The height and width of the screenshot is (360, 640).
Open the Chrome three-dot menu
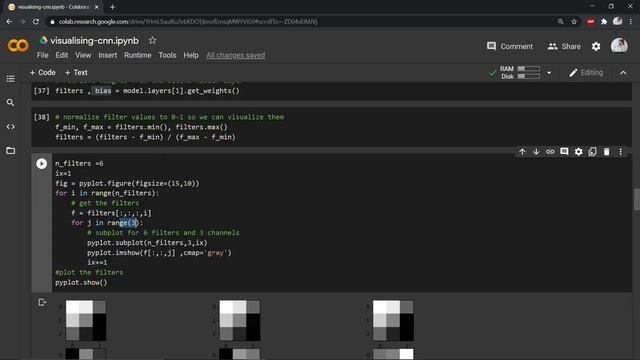pos(631,21)
